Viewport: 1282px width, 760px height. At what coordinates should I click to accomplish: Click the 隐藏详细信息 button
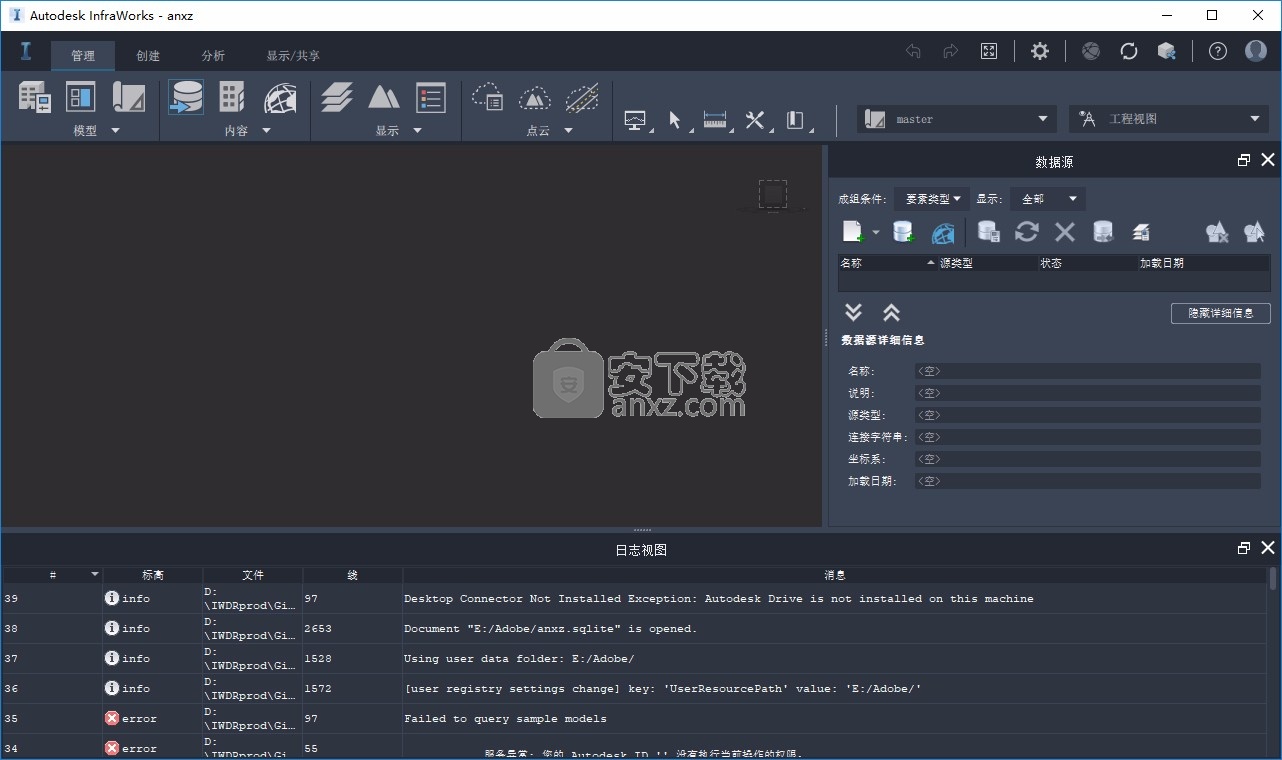[1221, 313]
